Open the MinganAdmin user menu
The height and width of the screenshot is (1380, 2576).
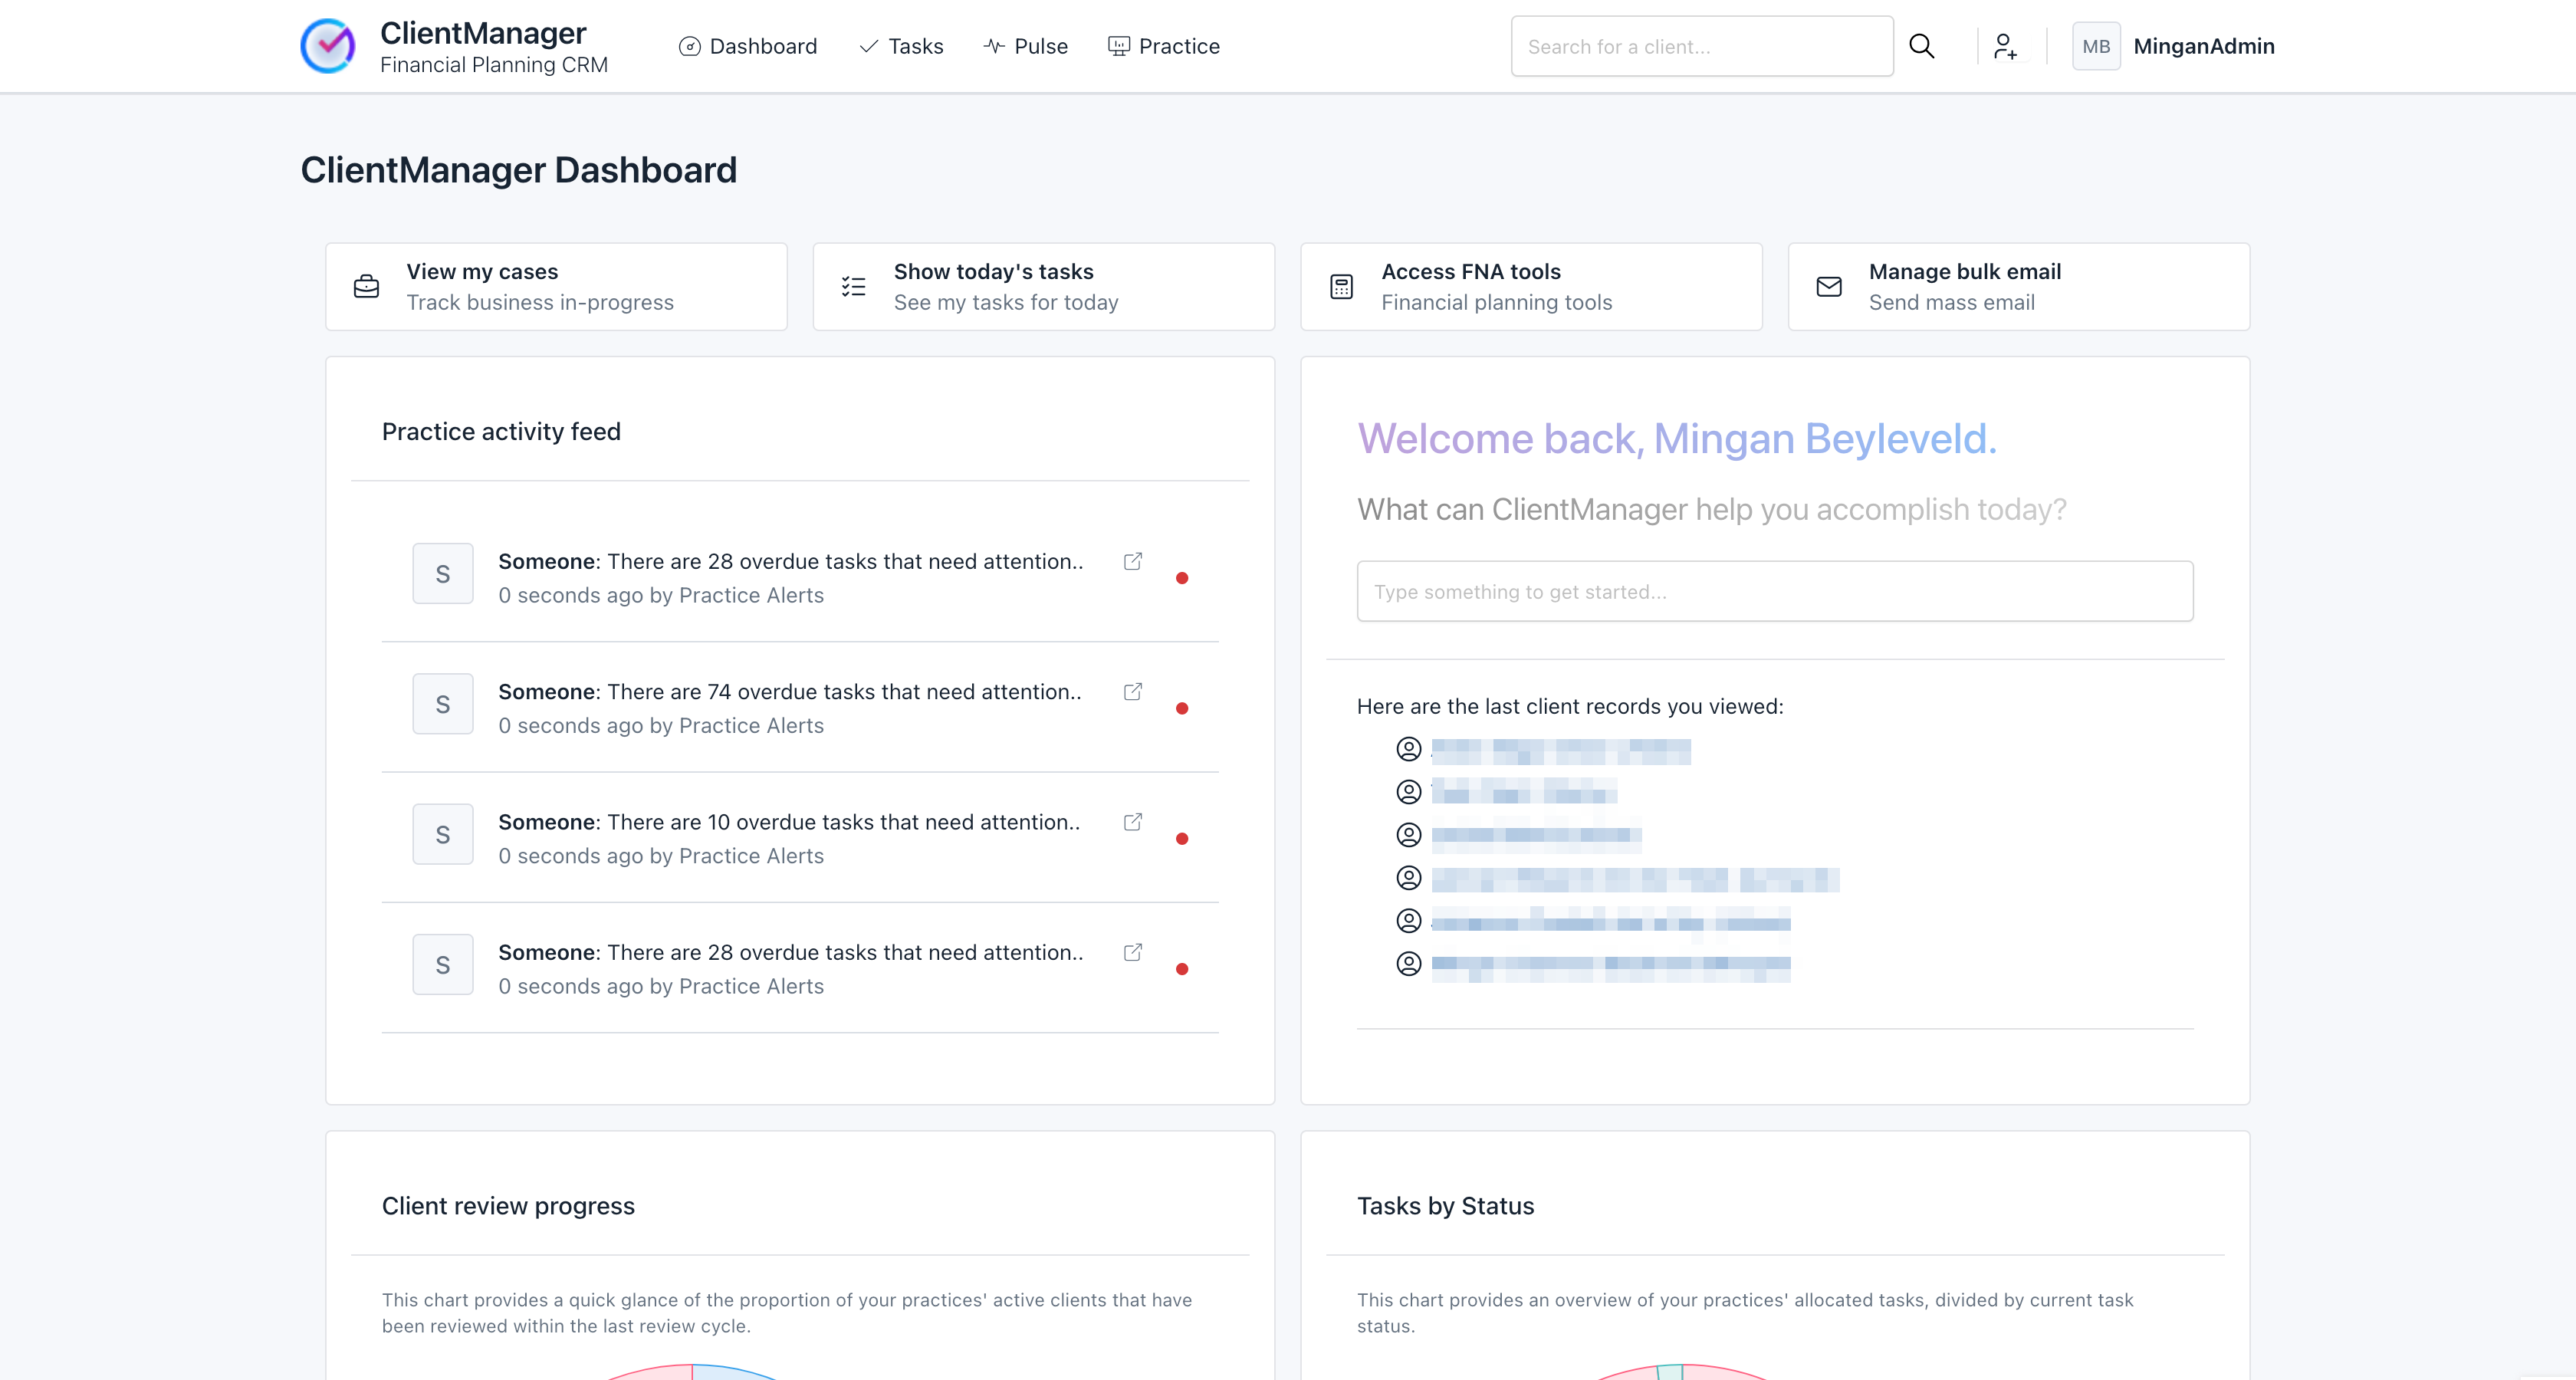click(2203, 46)
